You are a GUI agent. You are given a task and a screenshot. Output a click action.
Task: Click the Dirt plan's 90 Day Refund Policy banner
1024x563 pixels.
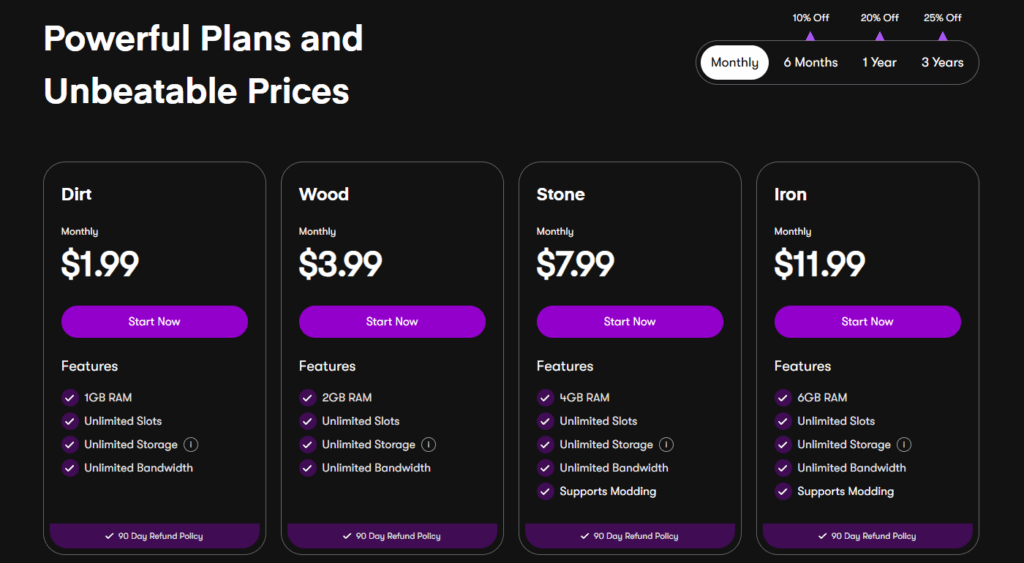pyautogui.click(x=155, y=536)
